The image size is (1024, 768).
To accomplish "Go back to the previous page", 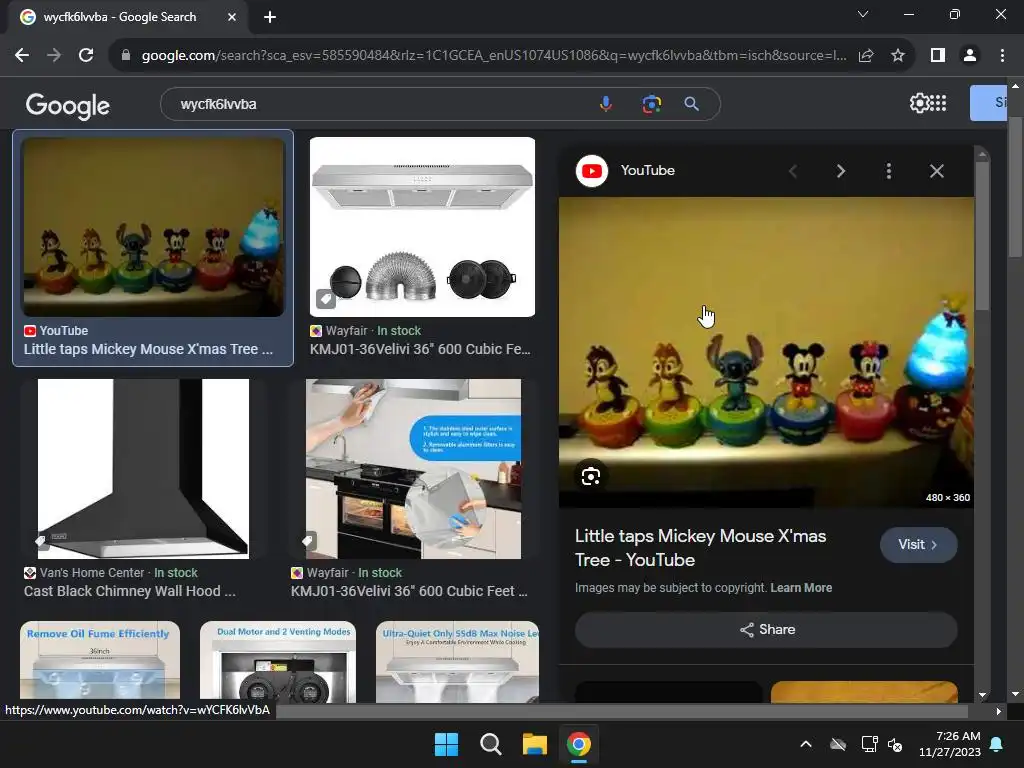I will (22, 56).
